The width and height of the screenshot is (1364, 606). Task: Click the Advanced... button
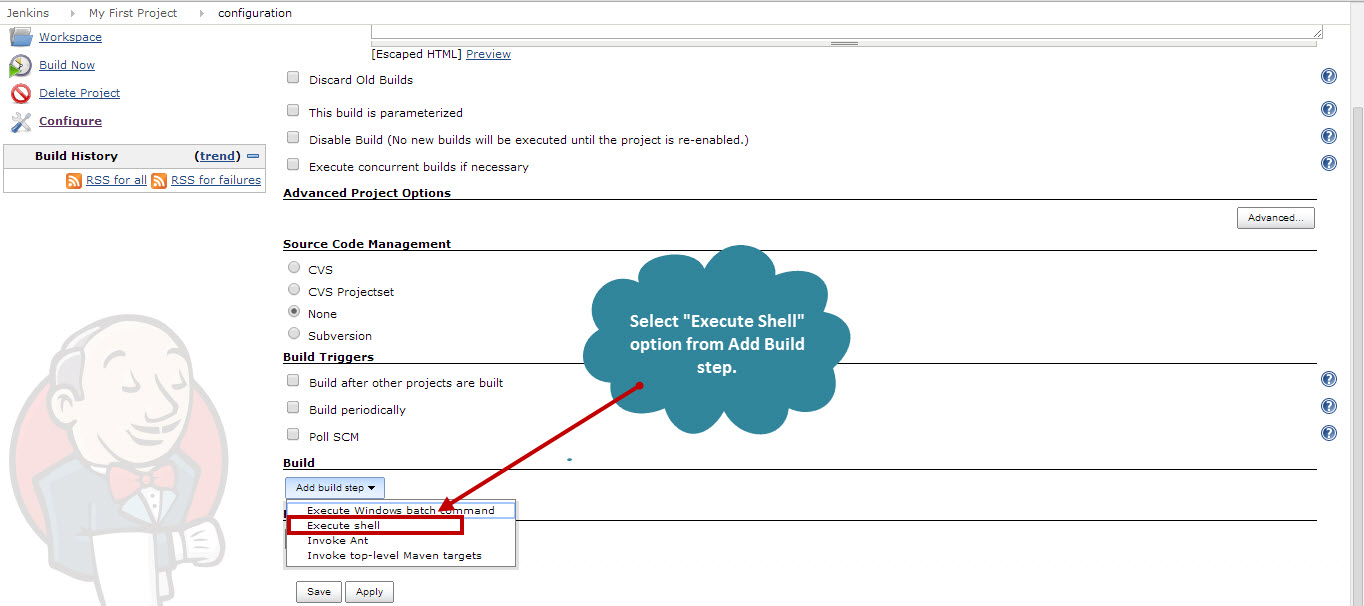[x=1275, y=218]
